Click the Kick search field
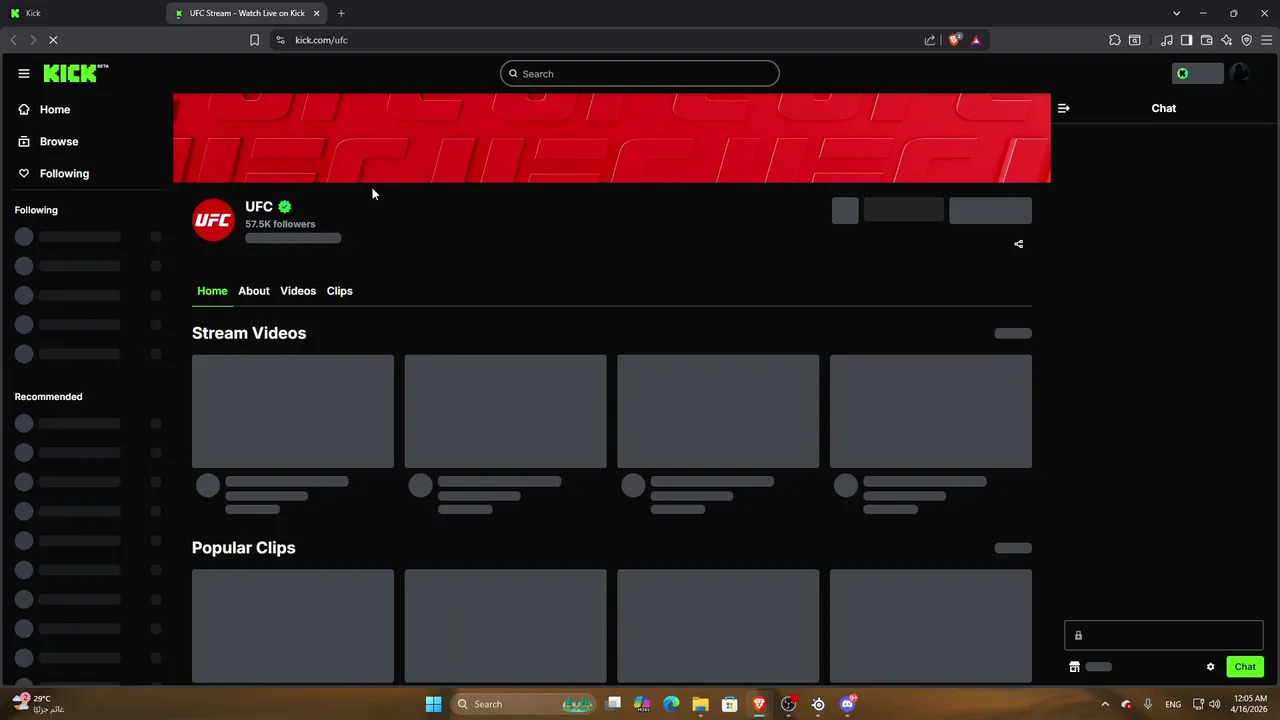The height and width of the screenshot is (720, 1280). tap(640, 73)
